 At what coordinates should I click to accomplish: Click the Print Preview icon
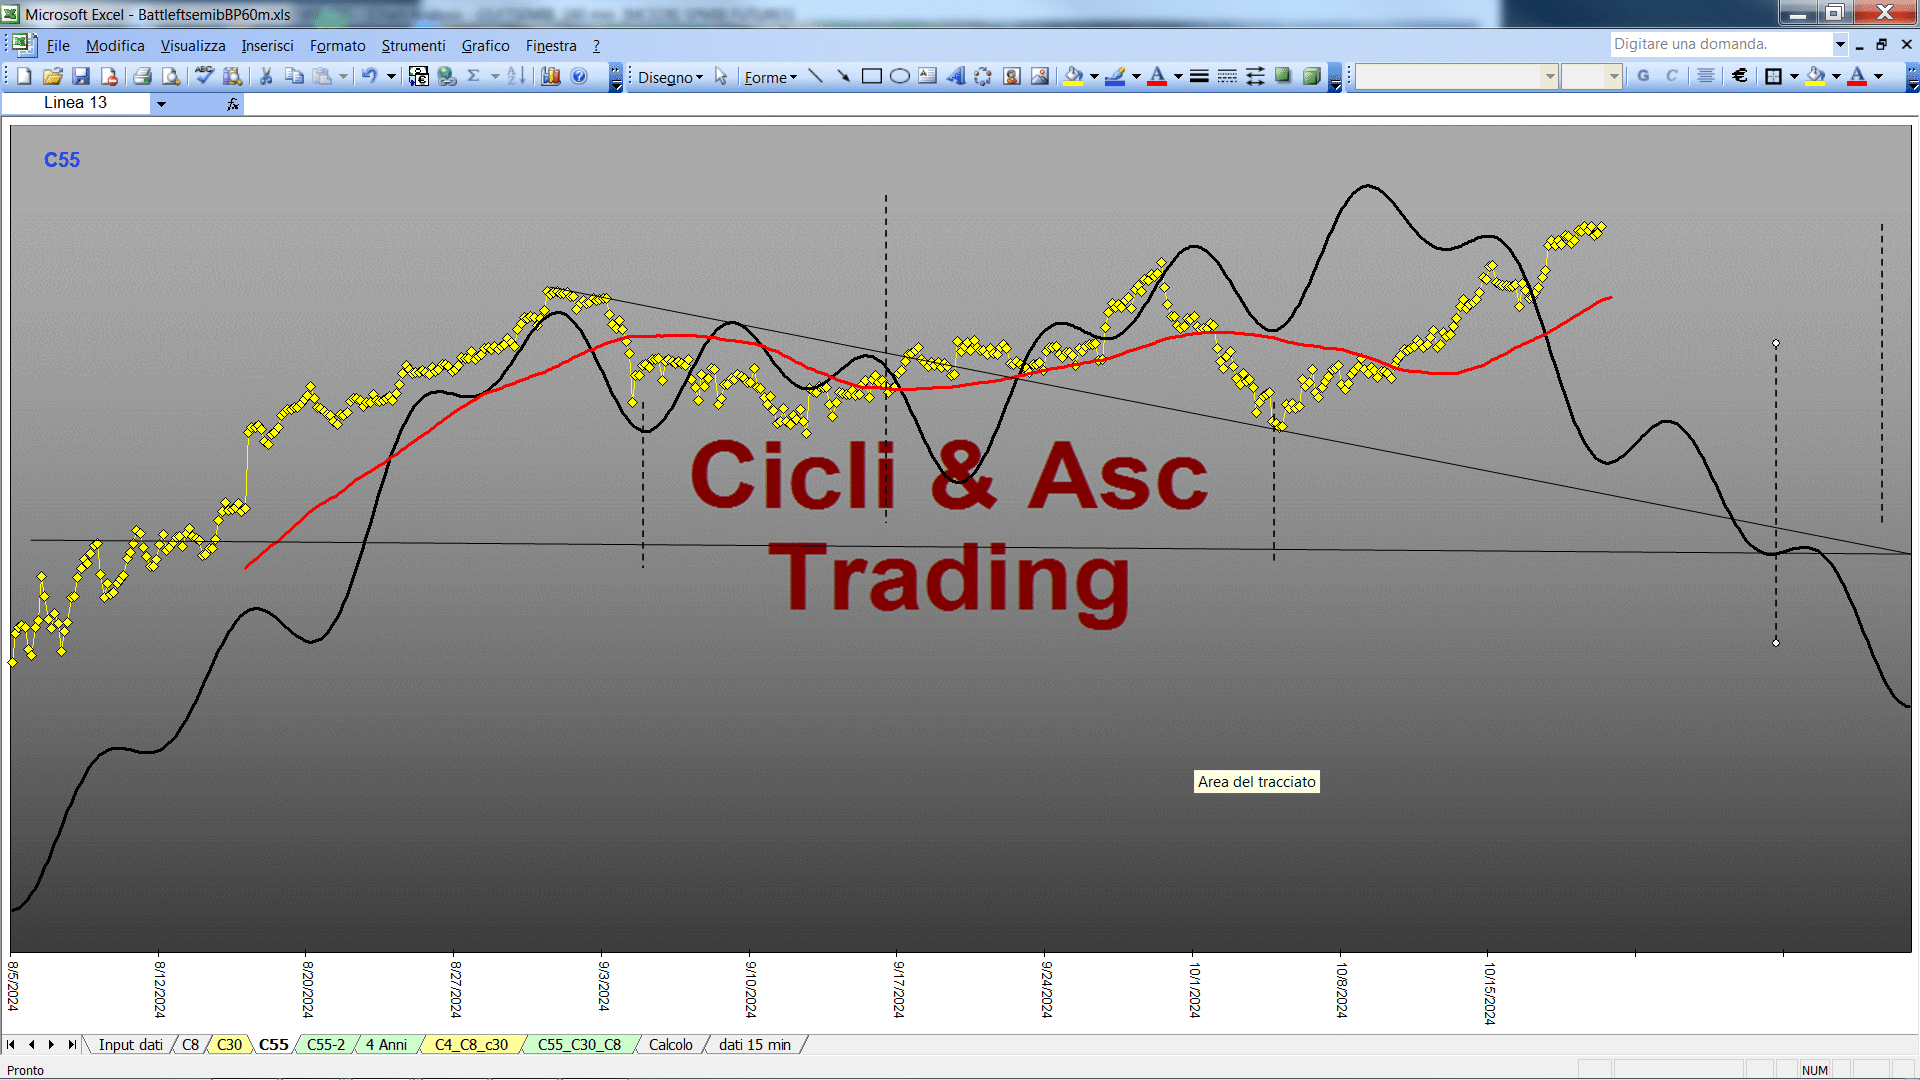171,76
